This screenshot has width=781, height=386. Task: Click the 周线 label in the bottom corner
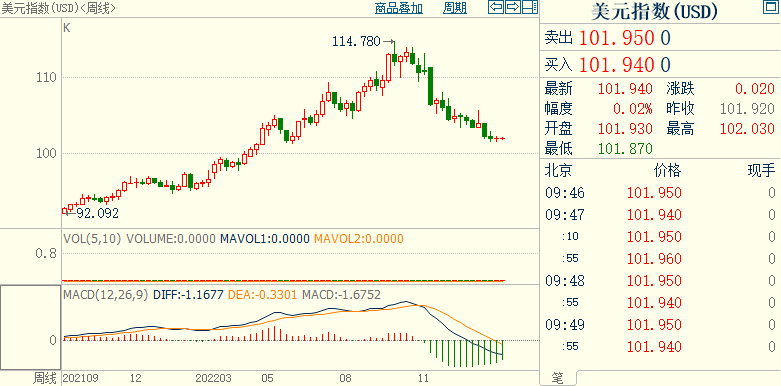point(45,379)
